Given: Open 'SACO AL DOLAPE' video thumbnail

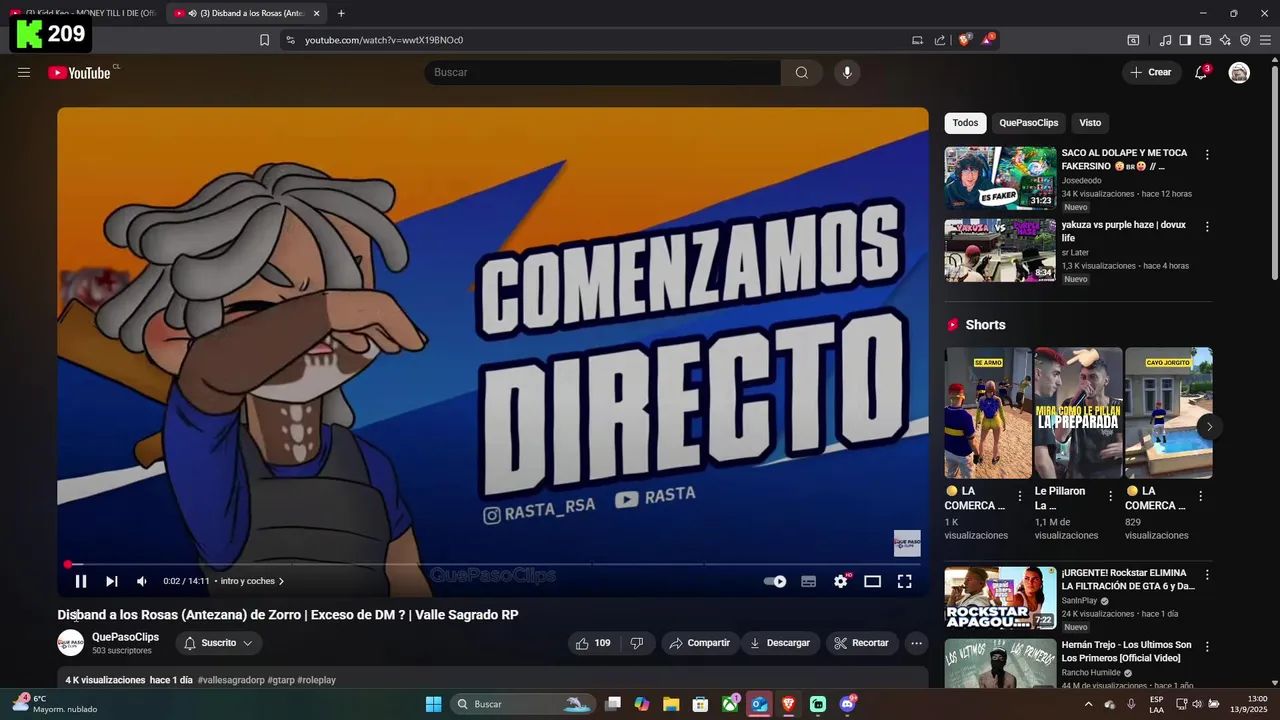Looking at the screenshot, I should (1000, 178).
